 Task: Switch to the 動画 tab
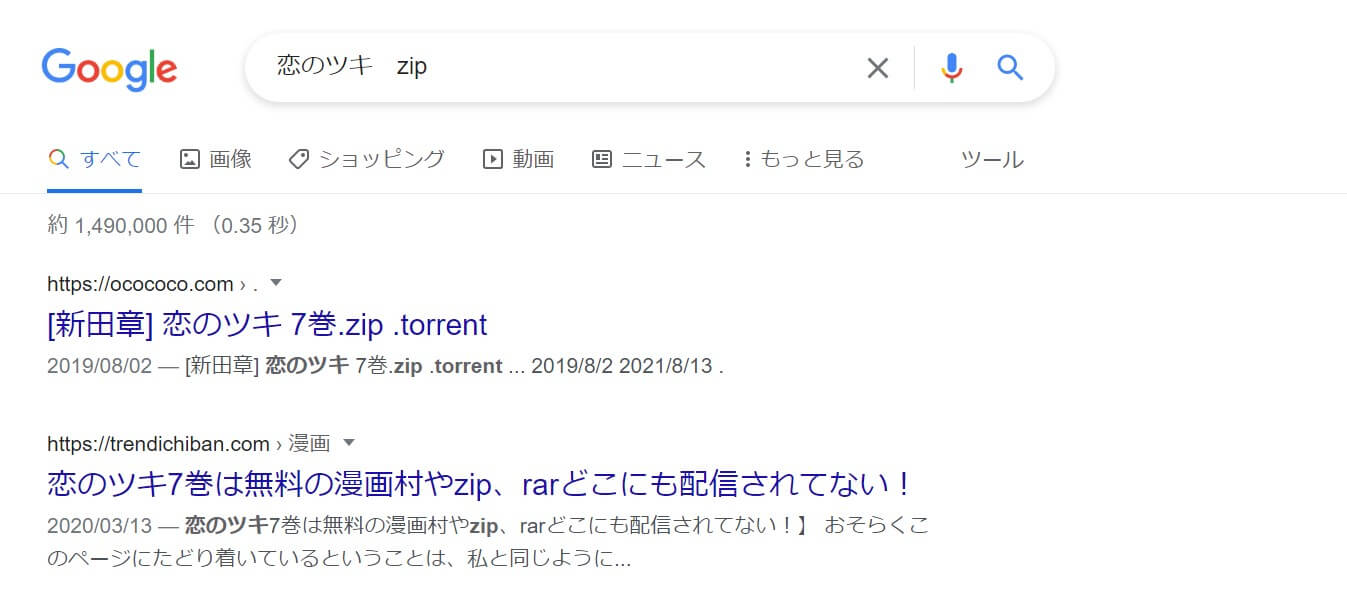point(518,159)
